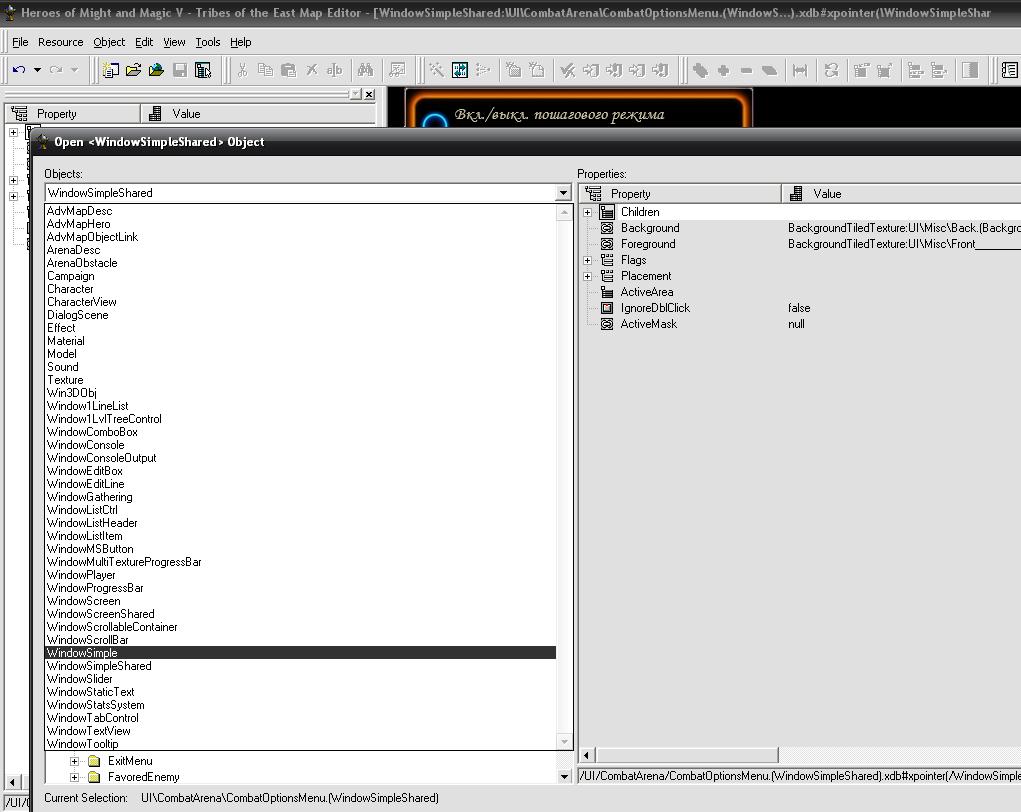Click the rightmost notebook list toolbar icon

click(1009, 70)
